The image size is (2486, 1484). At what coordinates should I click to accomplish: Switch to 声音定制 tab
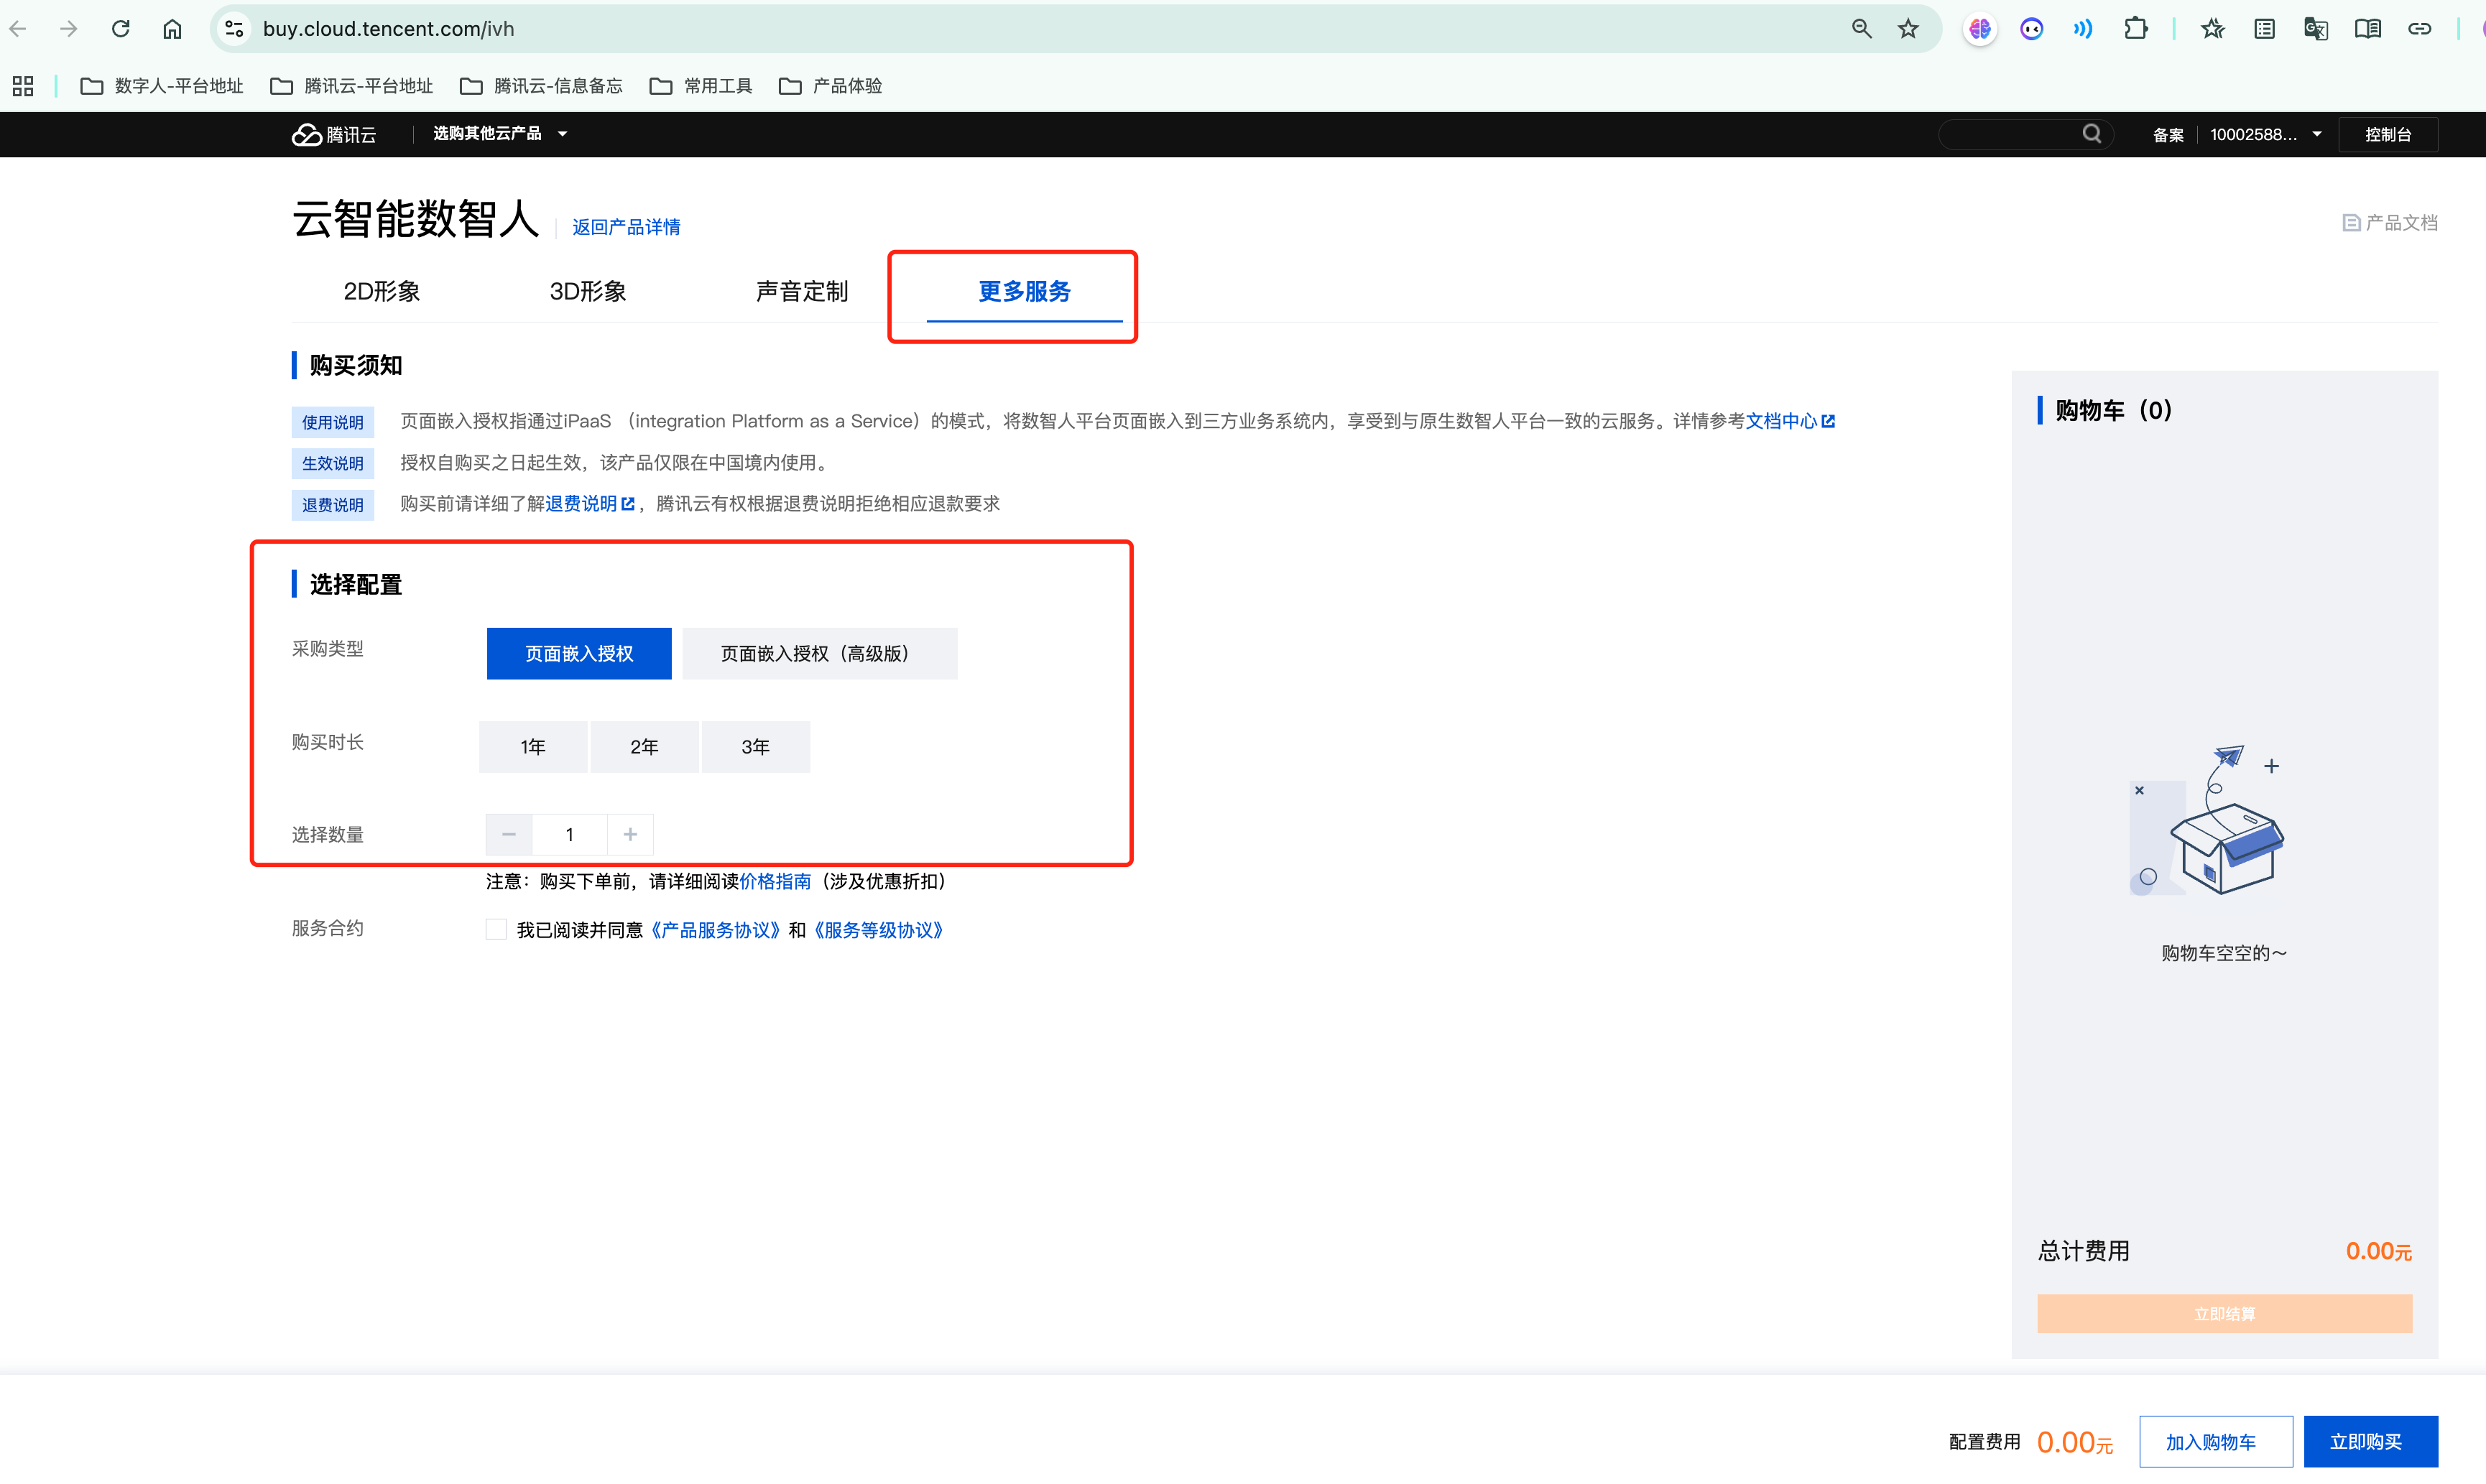(x=802, y=291)
